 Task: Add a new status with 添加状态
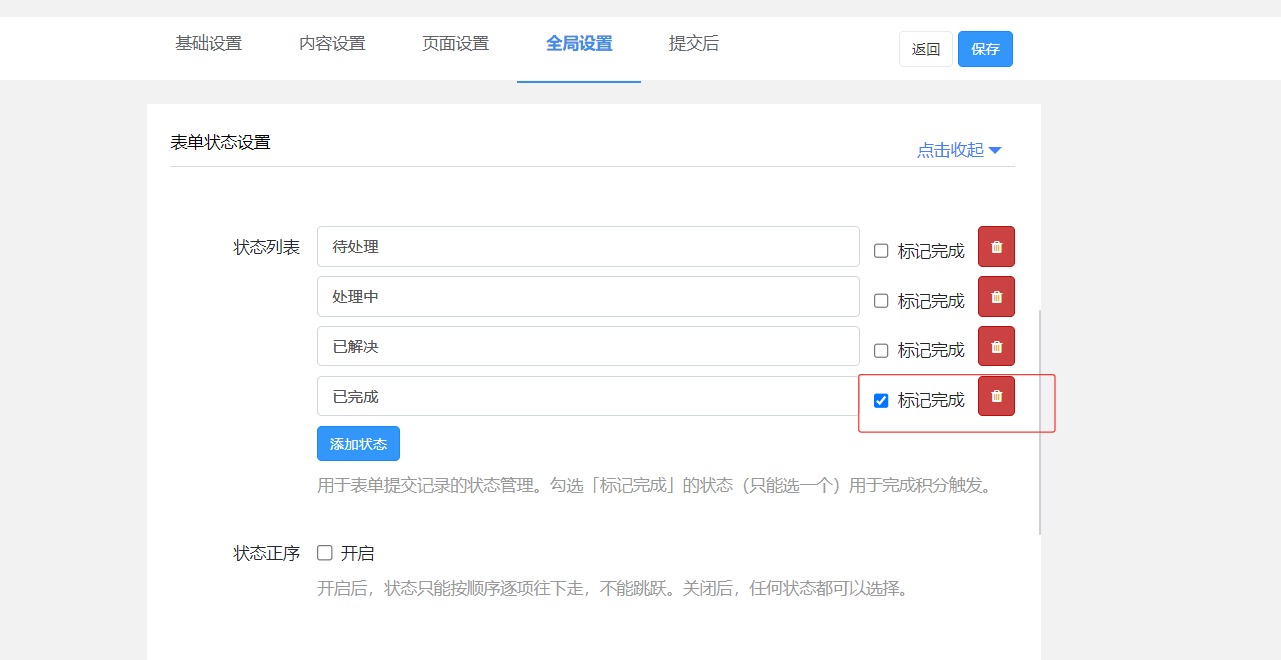coord(358,444)
